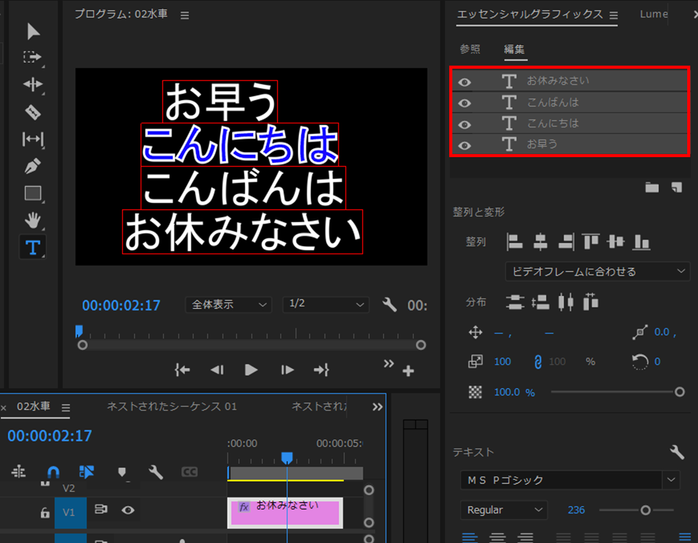
Task: Open timeline display settings wrench
Action: pos(155,472)
